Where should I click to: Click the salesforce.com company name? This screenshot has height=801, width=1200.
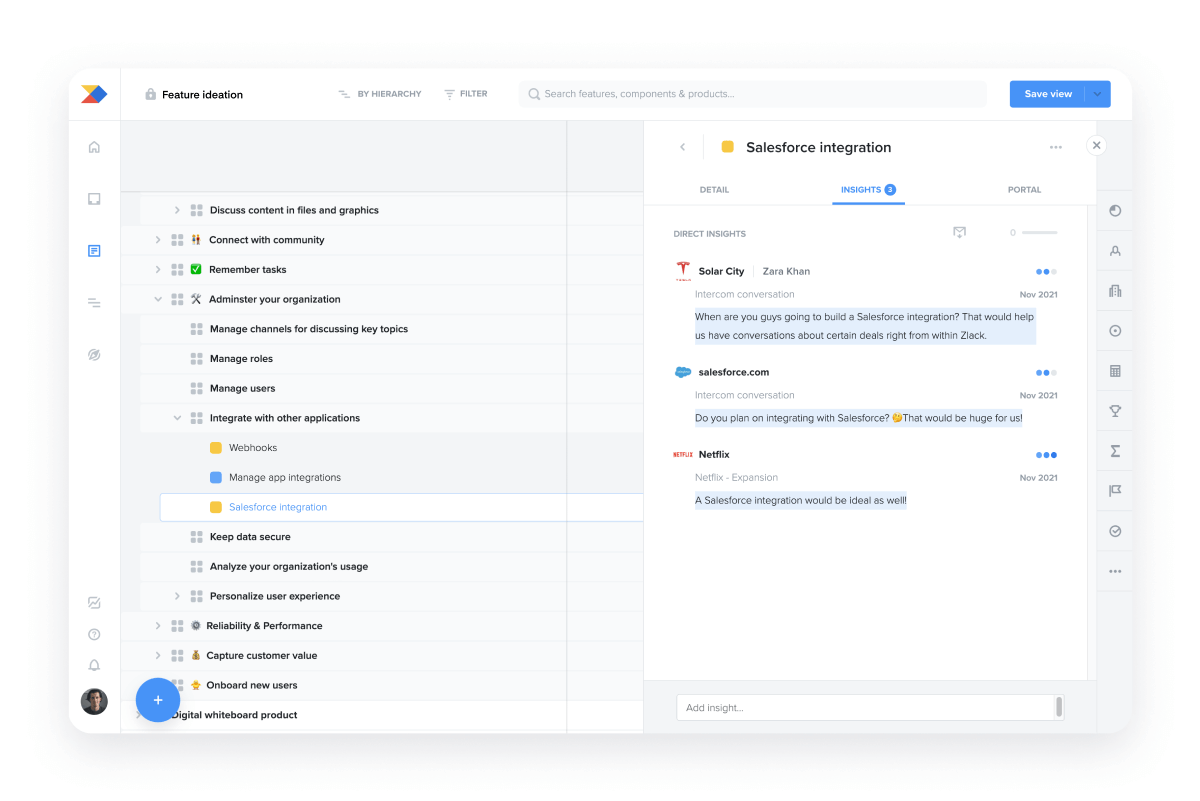coord(734,372)
